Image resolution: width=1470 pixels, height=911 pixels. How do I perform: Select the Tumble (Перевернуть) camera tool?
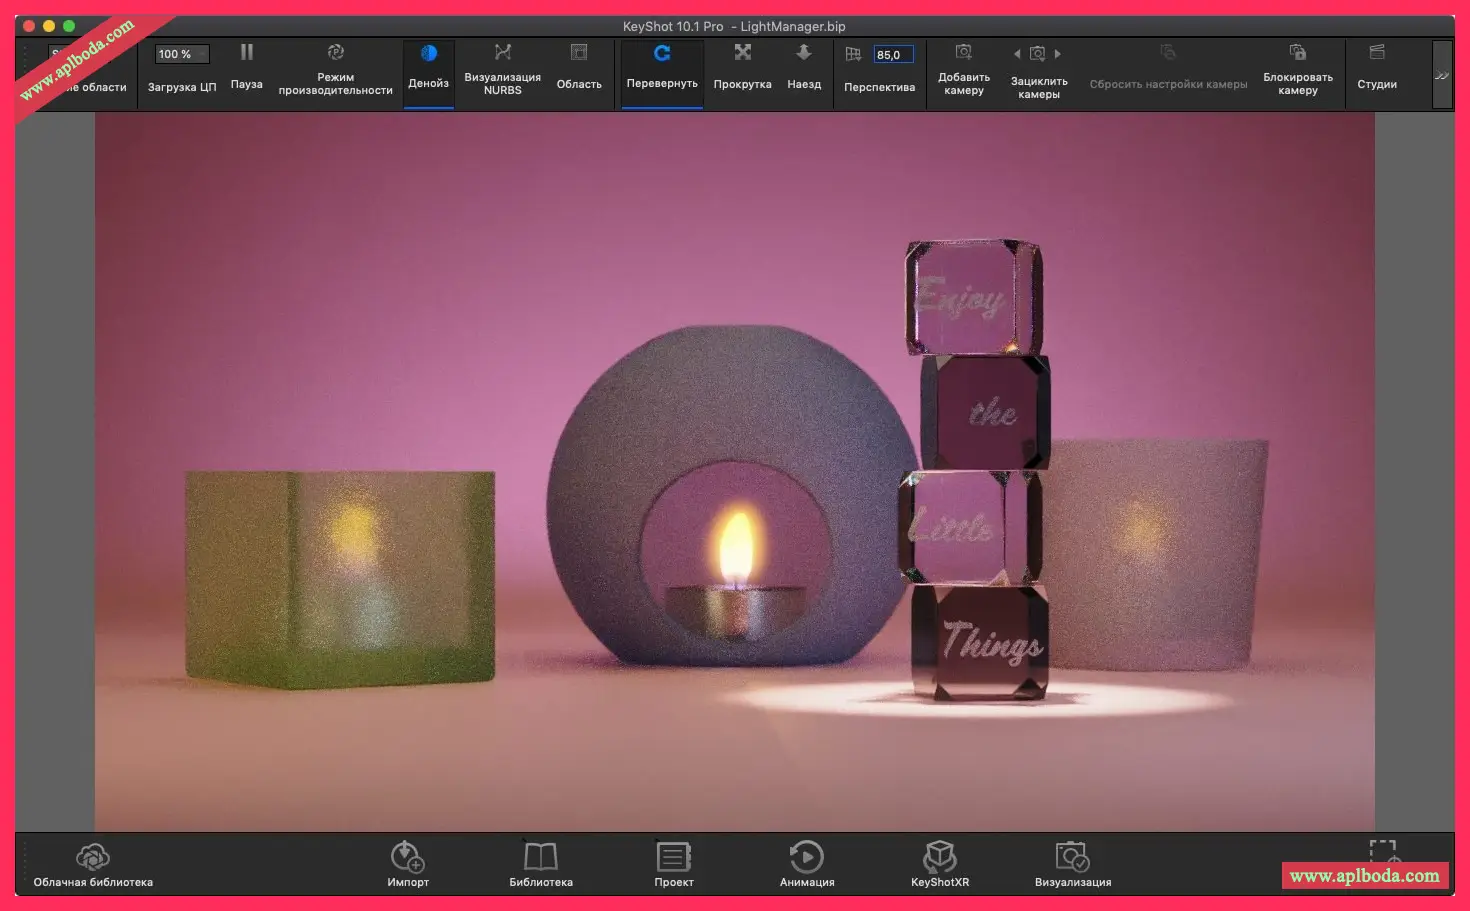coord(662,54)
